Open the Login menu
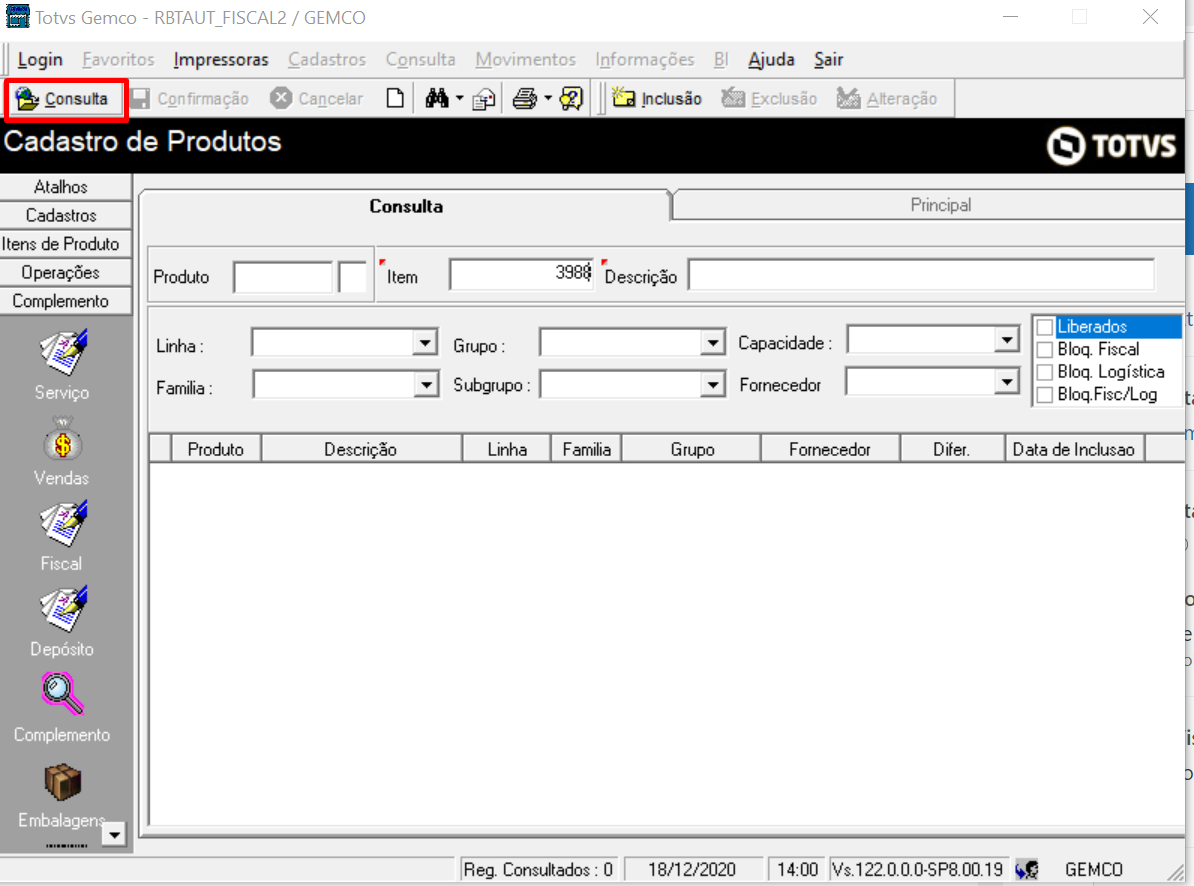The width and height of the screenshot is (1194, 886). pyautogui.click(x=40, y=59)
